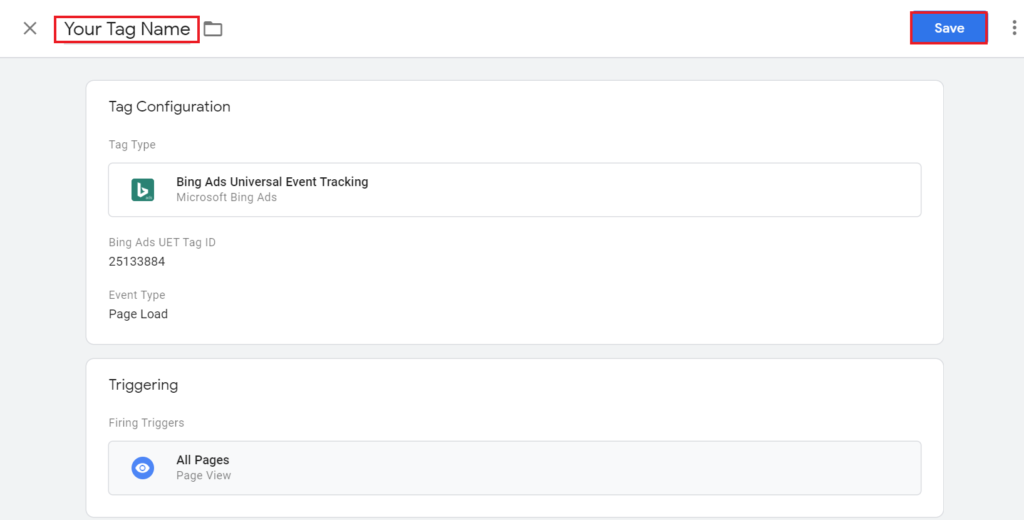The height and width of the screenshot is (520, 1024).
Task: Close the tag editor with the X icon
Action: click(x=30, y=29)
